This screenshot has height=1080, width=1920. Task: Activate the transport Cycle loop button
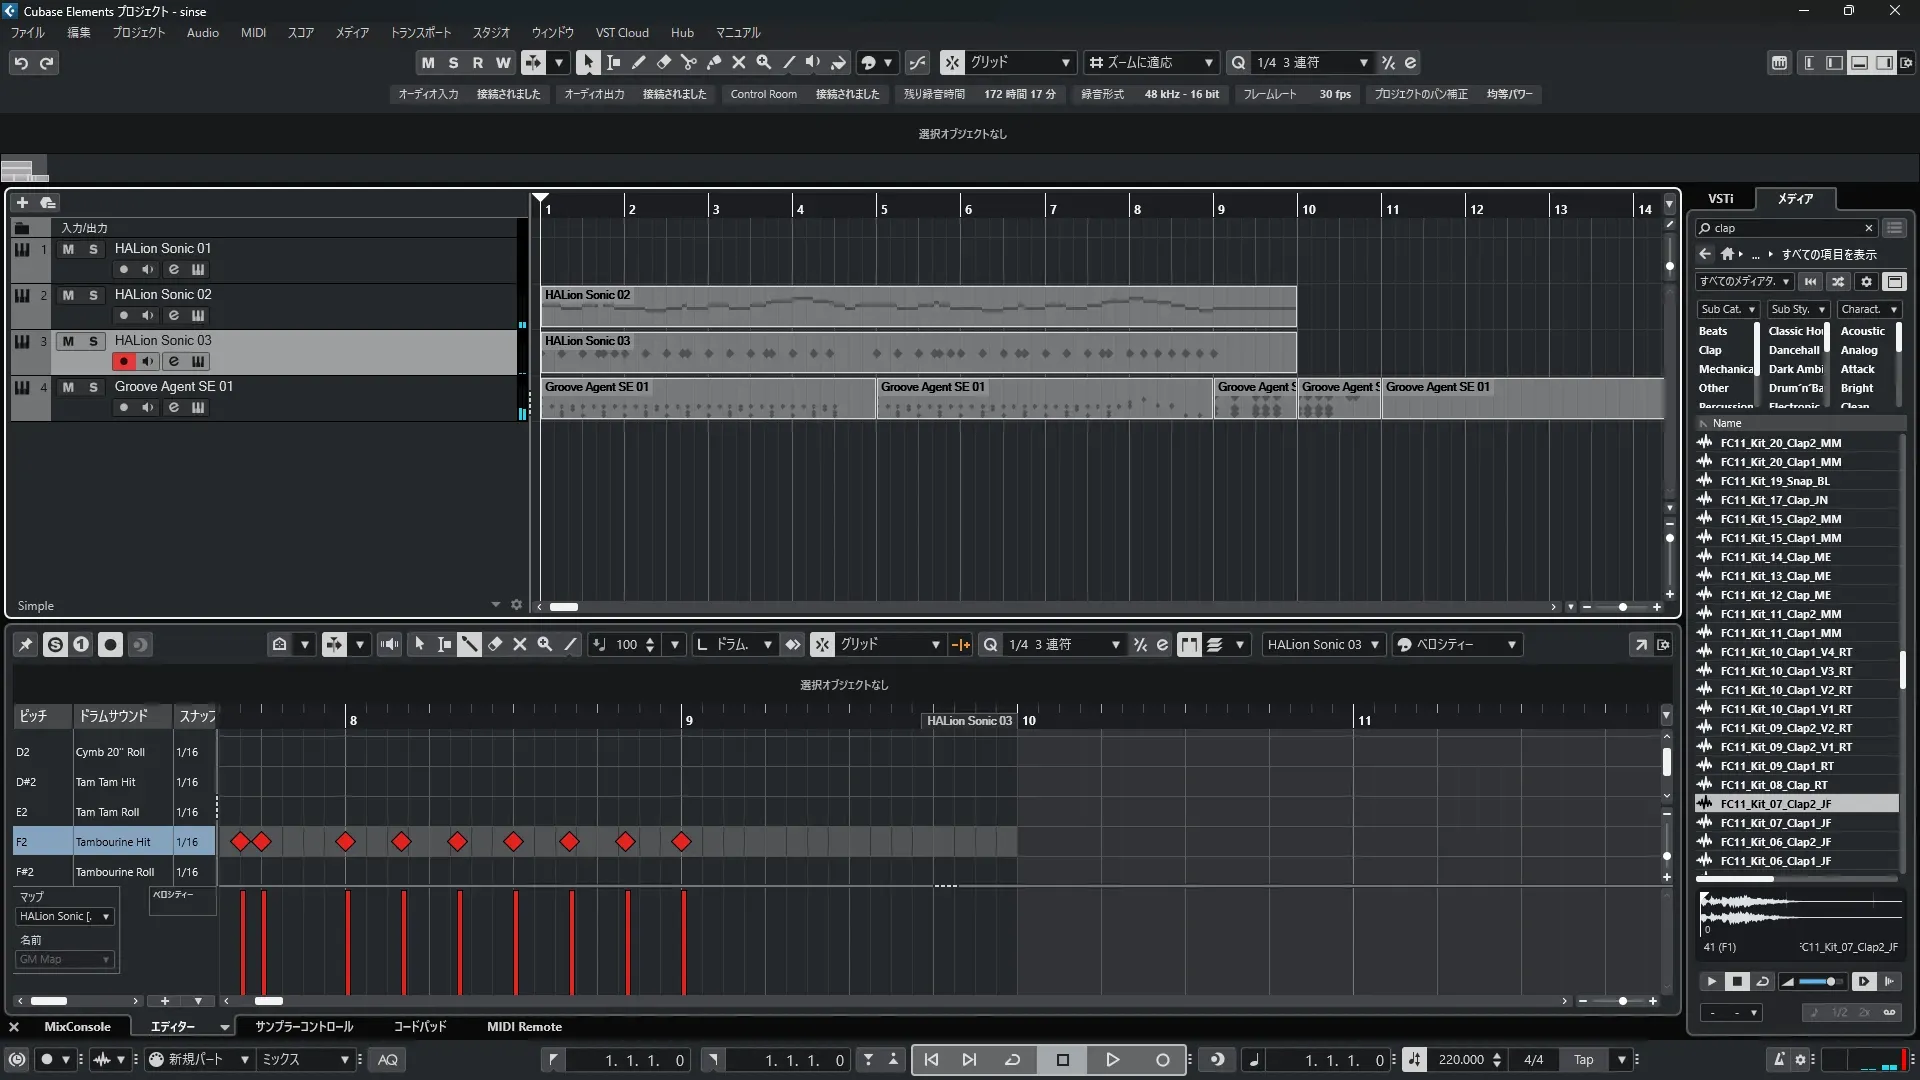[1012, 1060]
